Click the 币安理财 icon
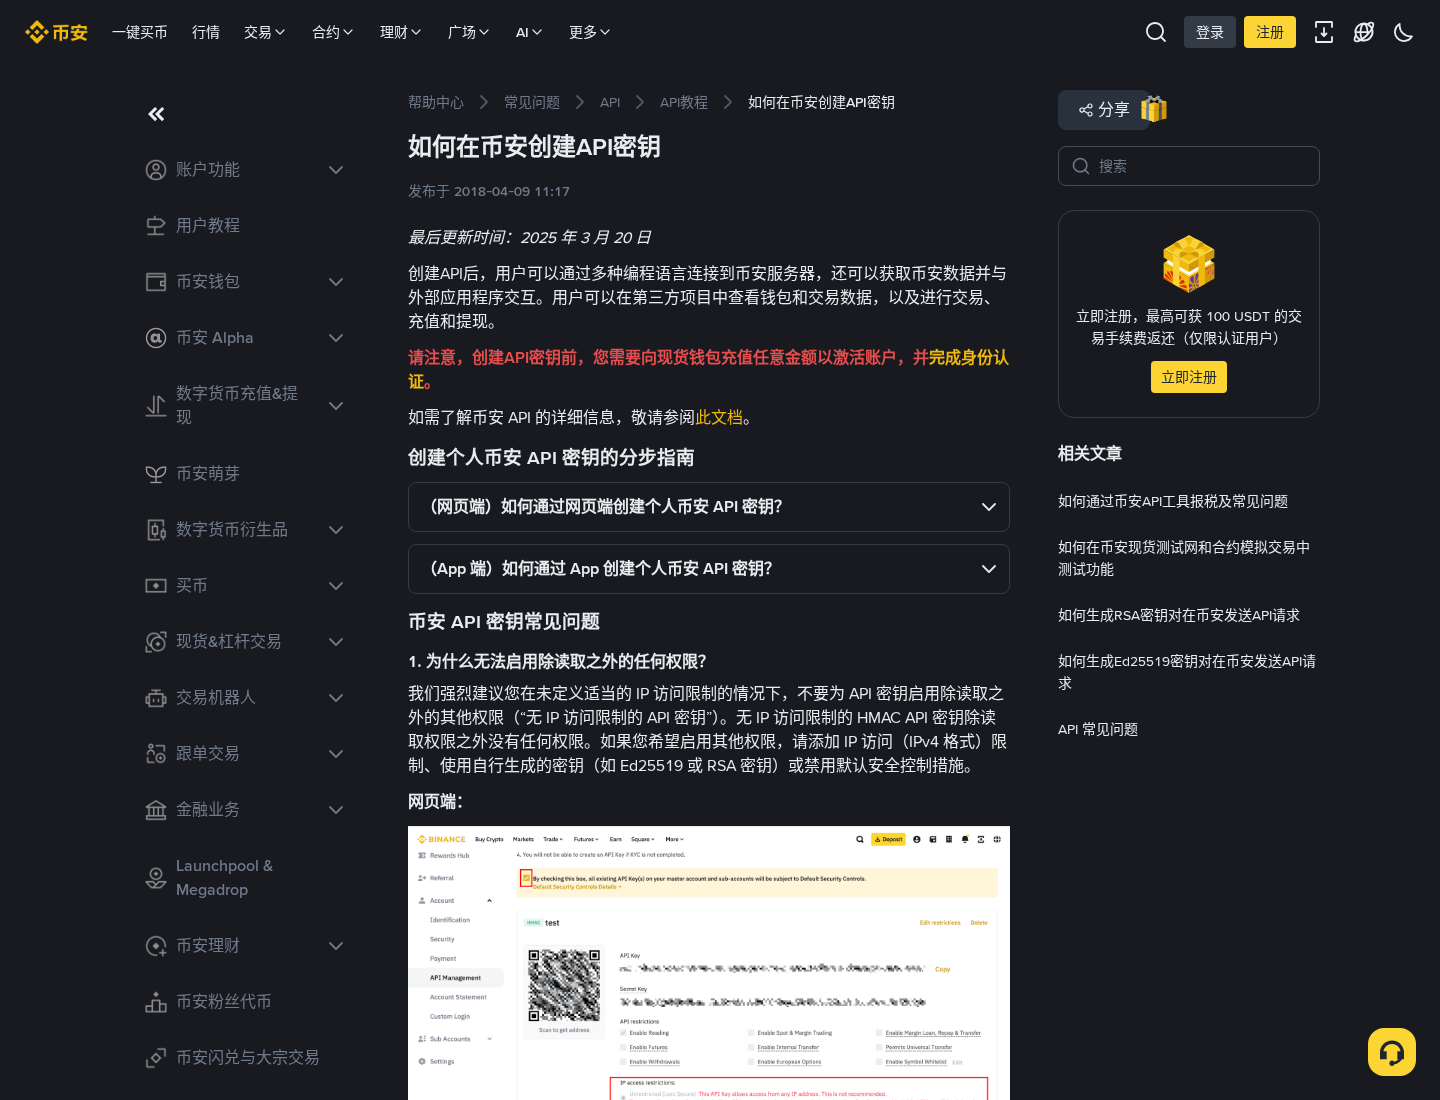 (156, 946)
